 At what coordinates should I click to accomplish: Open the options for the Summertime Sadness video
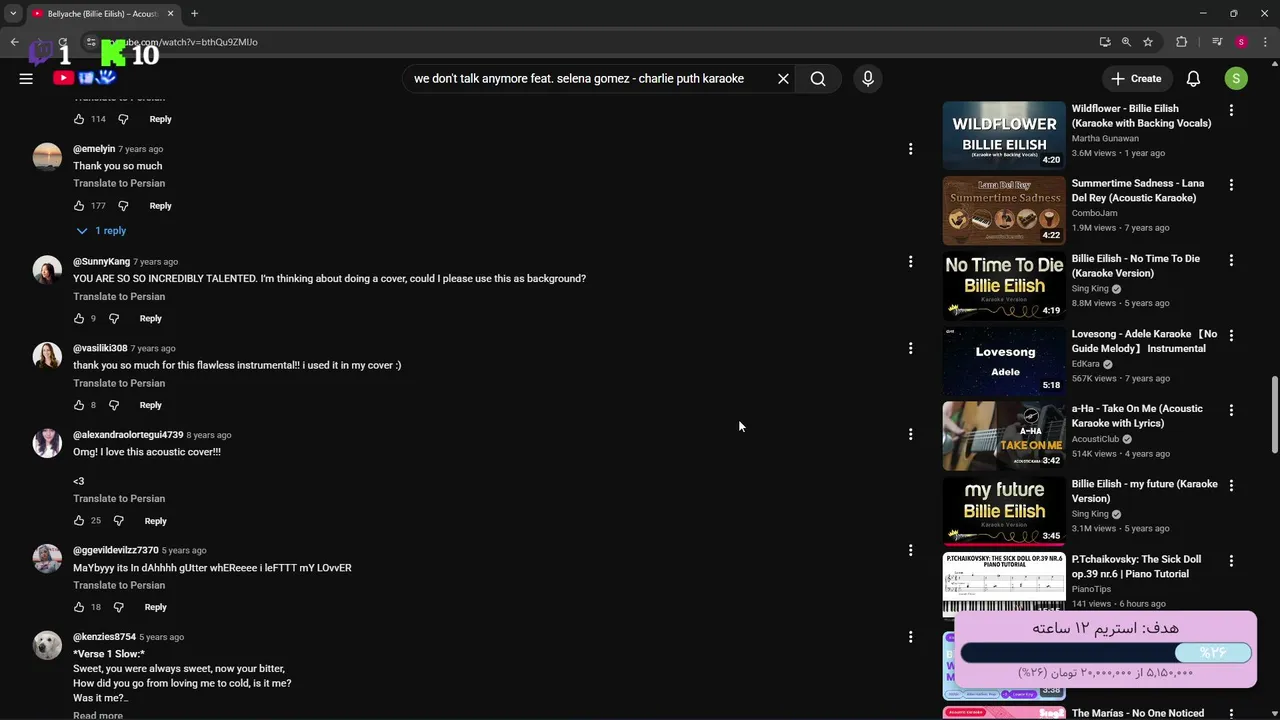coord(1231,185)
